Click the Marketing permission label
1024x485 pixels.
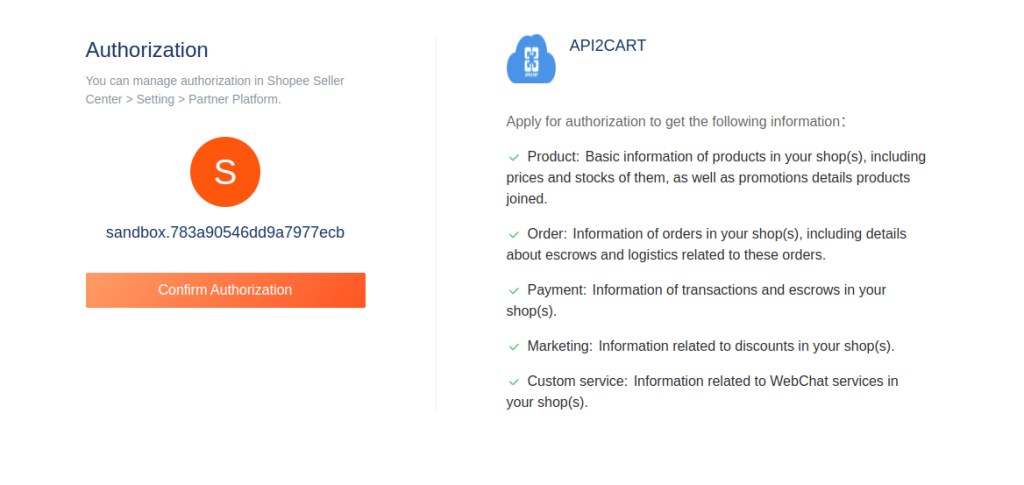click(560, 346)
